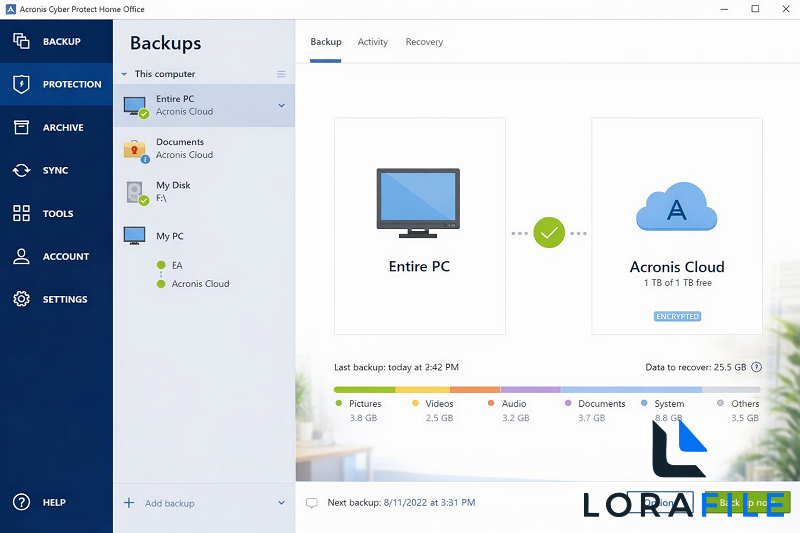Click the 'This computer' group label
This screenshot has width=800, height=533.
(165, 74)
